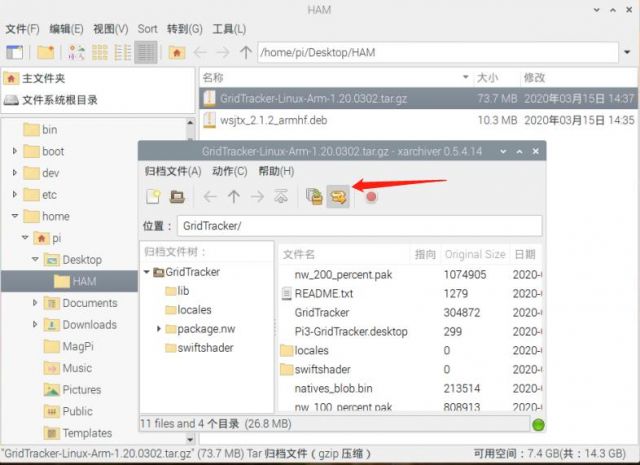640x465 pixels.
Task: Click GridTracker tar.gz archive icon in HAM folder
Action: (x=209, y=98)
